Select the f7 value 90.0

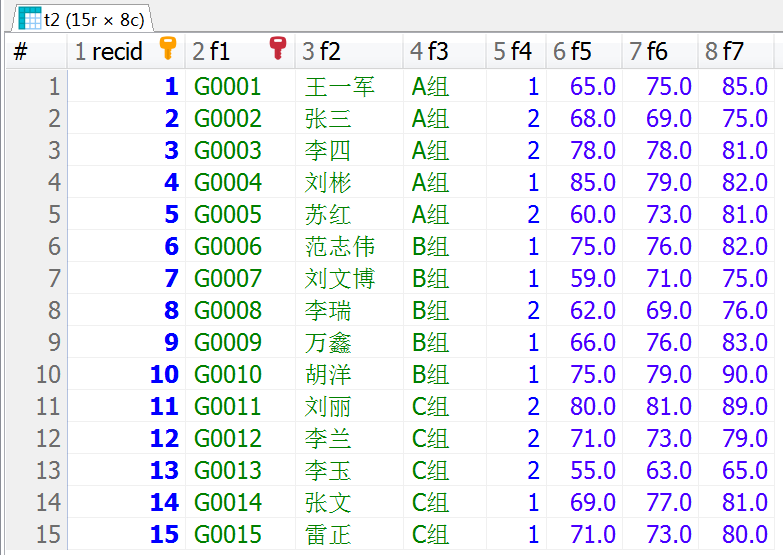[745, 375]
